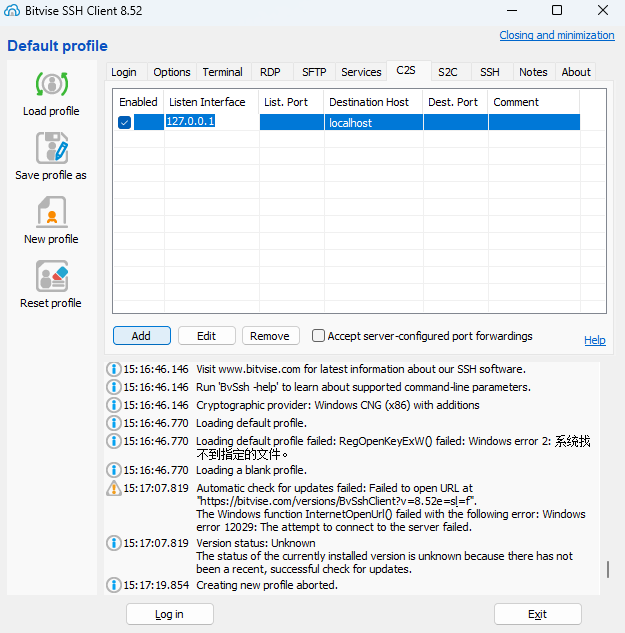625x633 pixels.
Task: Minimize the Bitvise SSH Client window
Action: (512, 10)
